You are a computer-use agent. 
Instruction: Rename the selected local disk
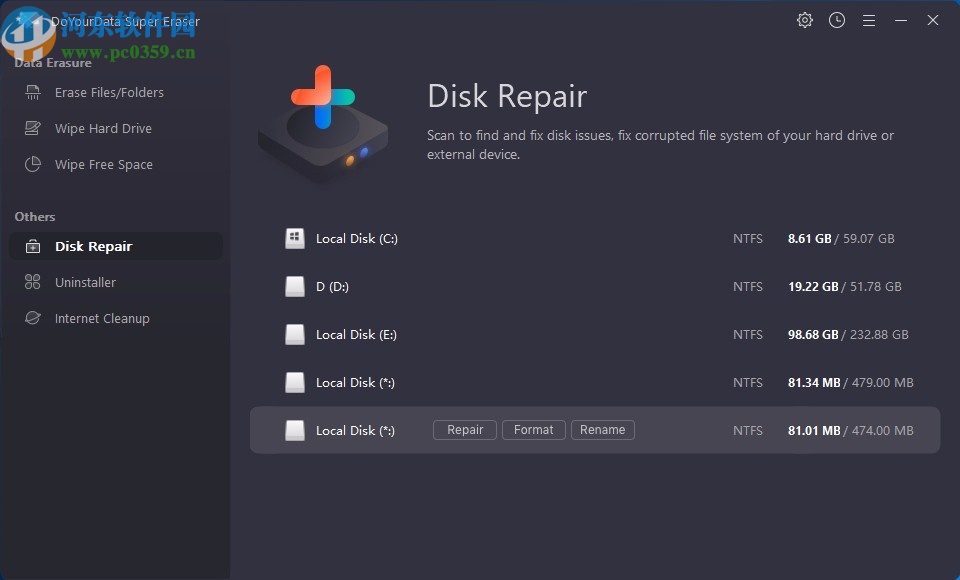pos(603,430)
